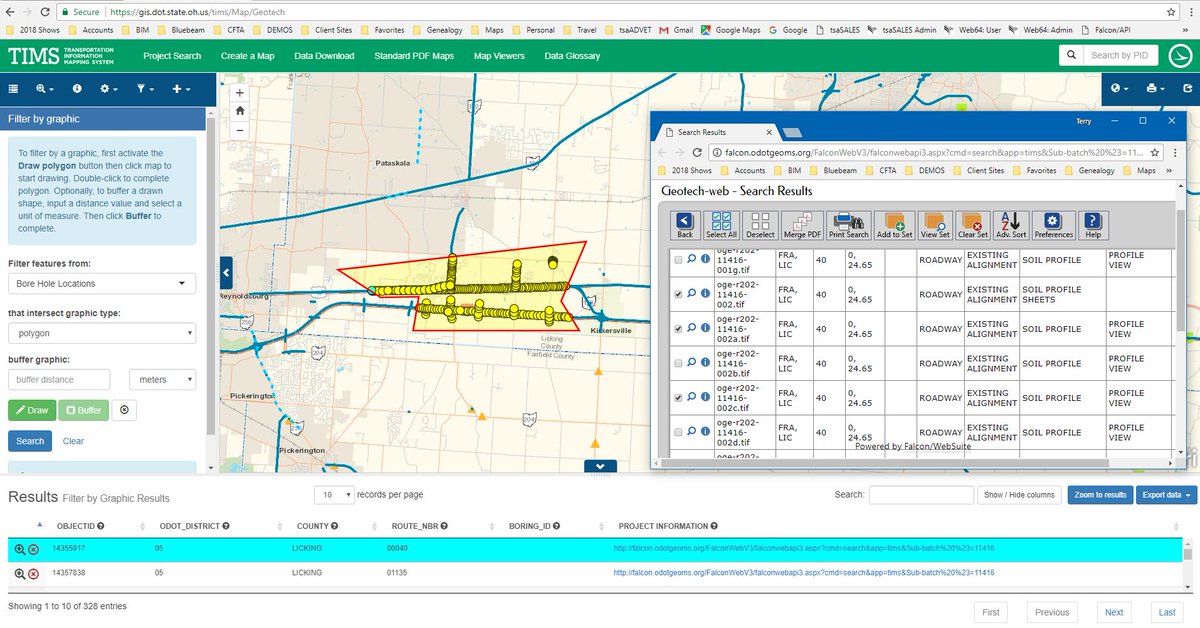The width and height of the screenshot is (1200, 628).
Task: Reset map to home extent
Action: [x=240, y=111]
